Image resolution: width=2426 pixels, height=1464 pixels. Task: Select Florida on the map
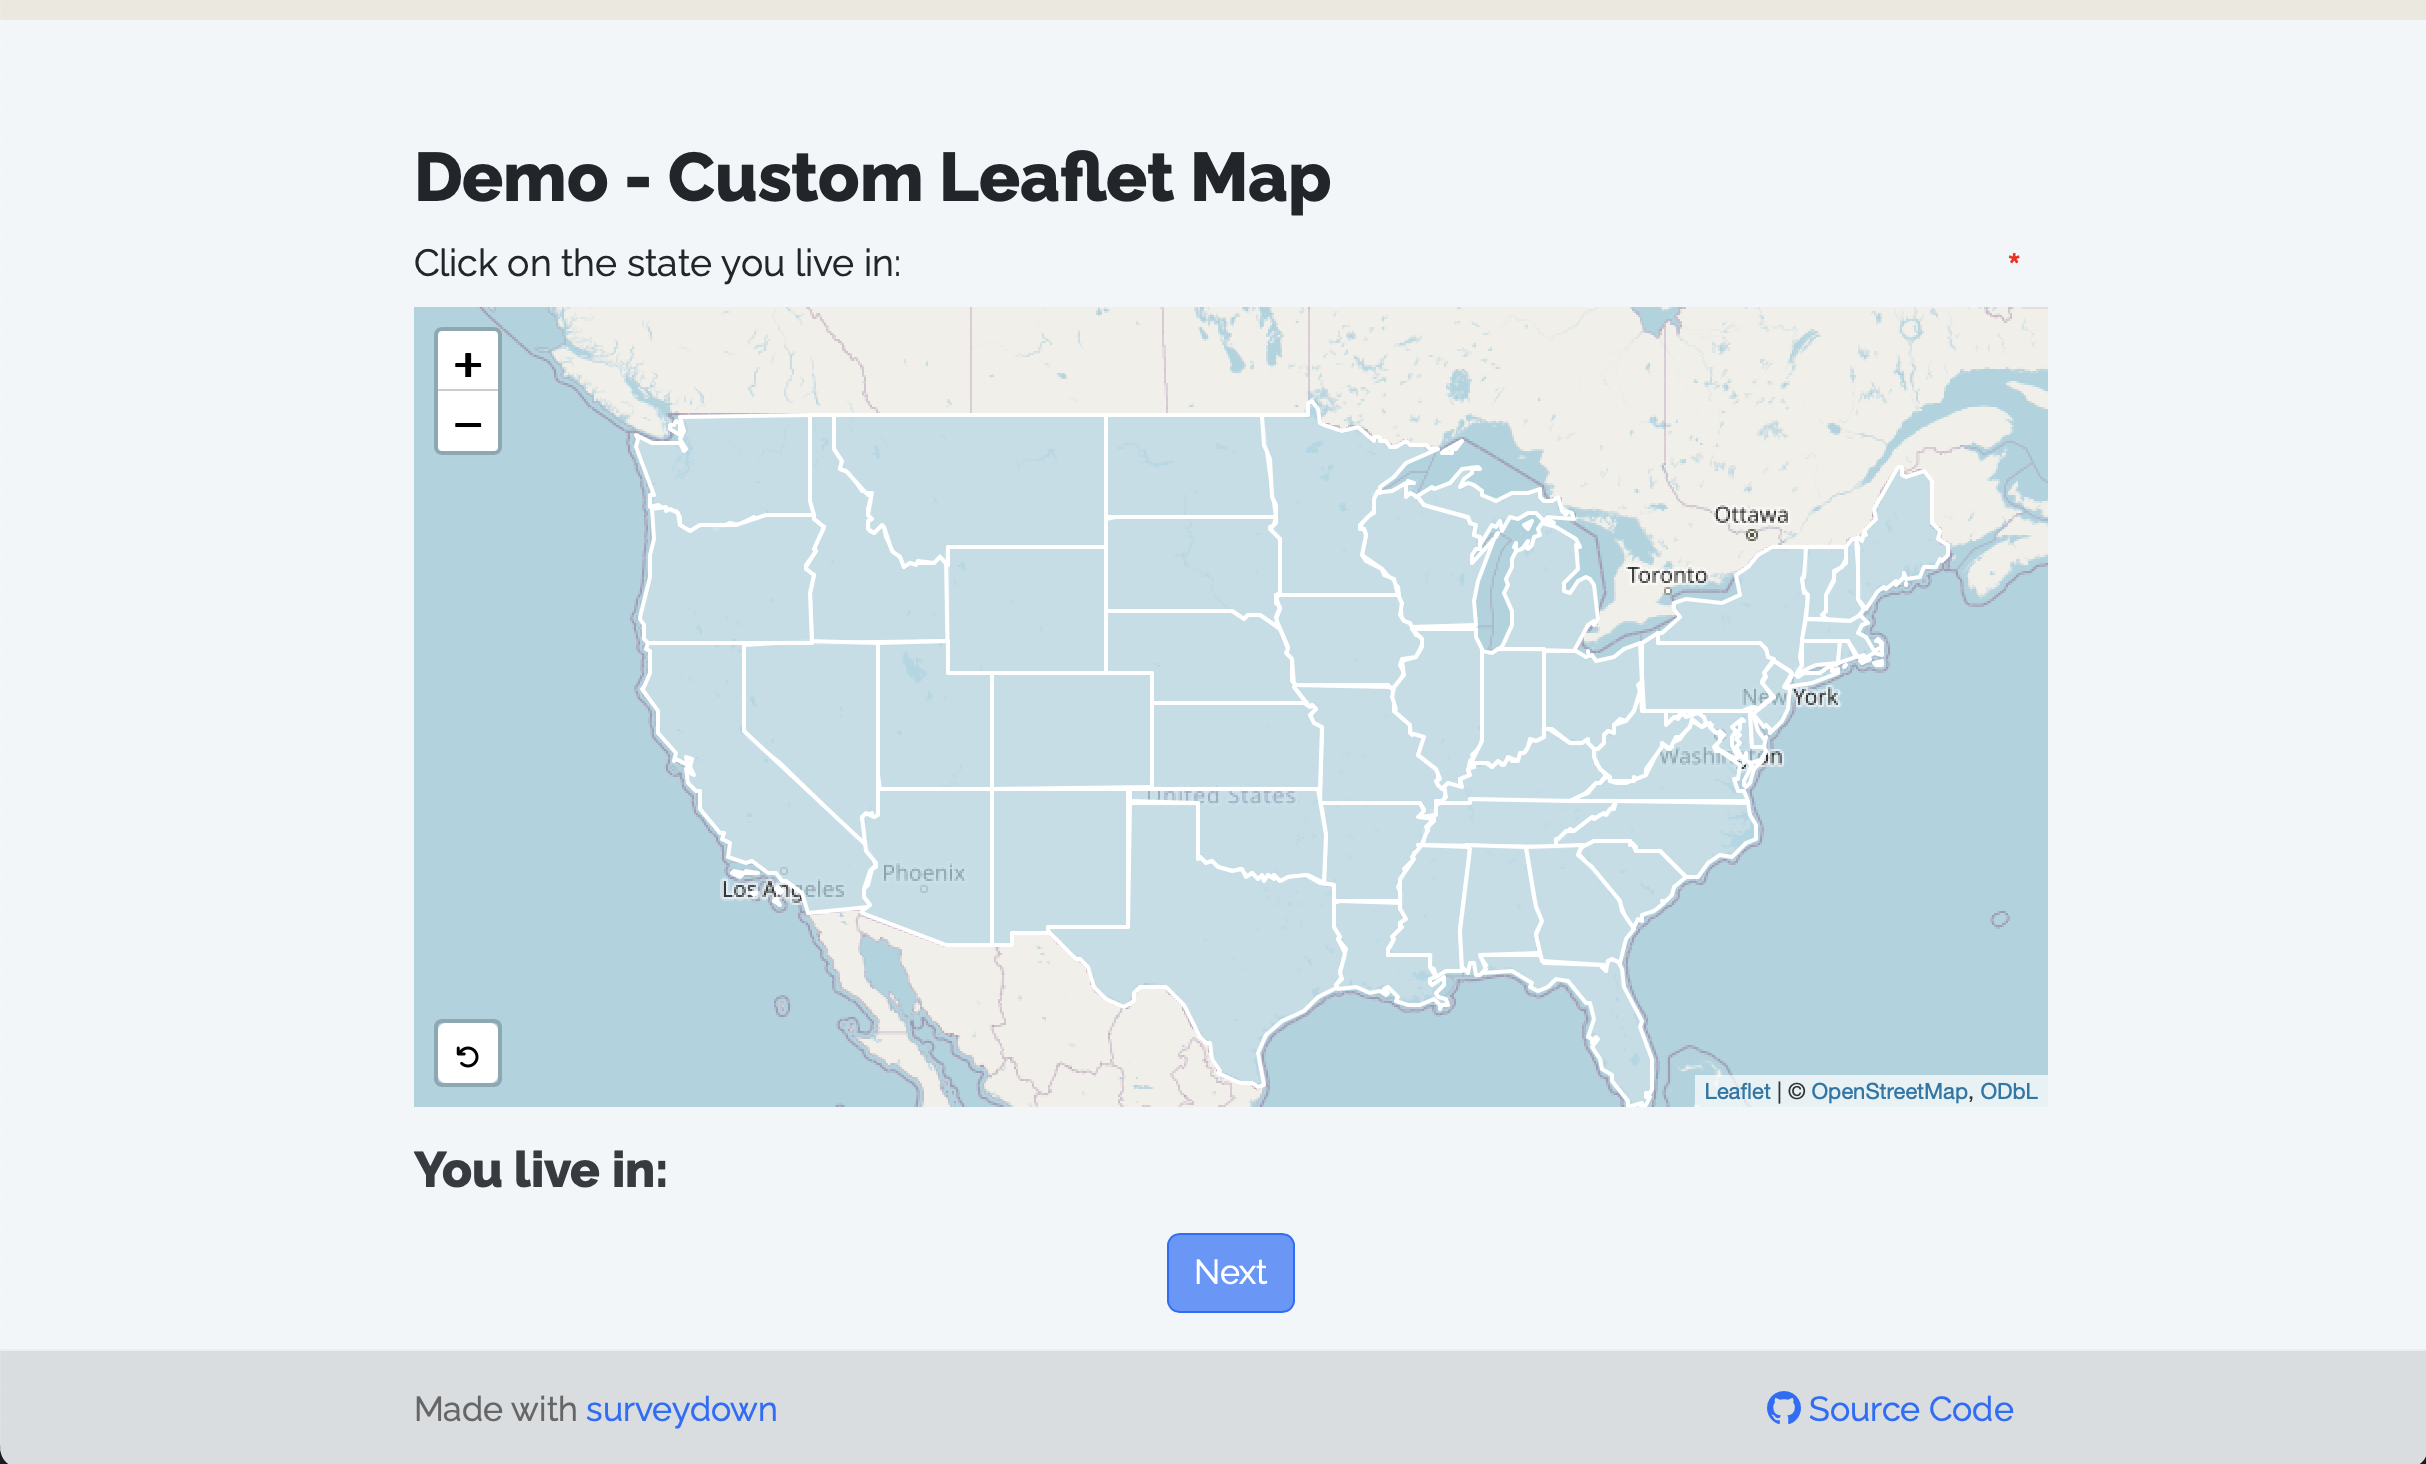(1610, 1020)
